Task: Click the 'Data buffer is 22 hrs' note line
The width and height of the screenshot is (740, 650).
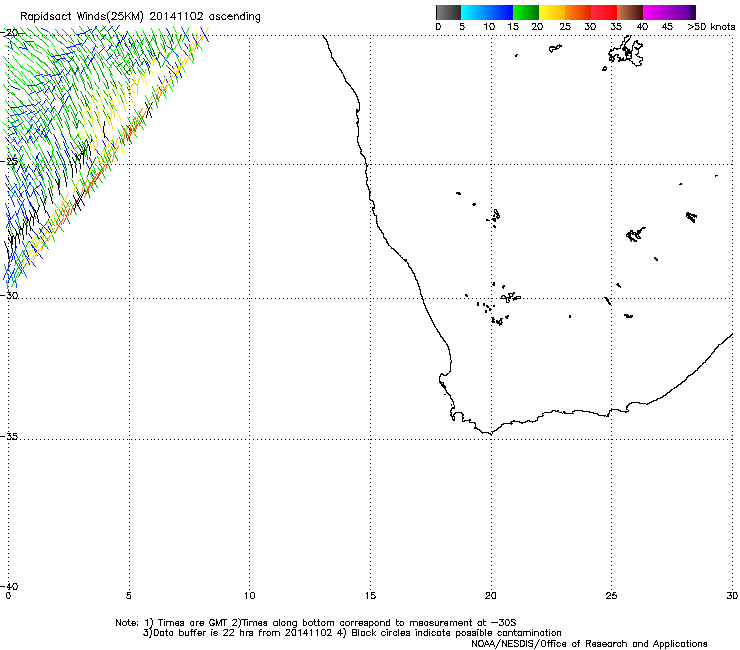Action: click(352, 633)
